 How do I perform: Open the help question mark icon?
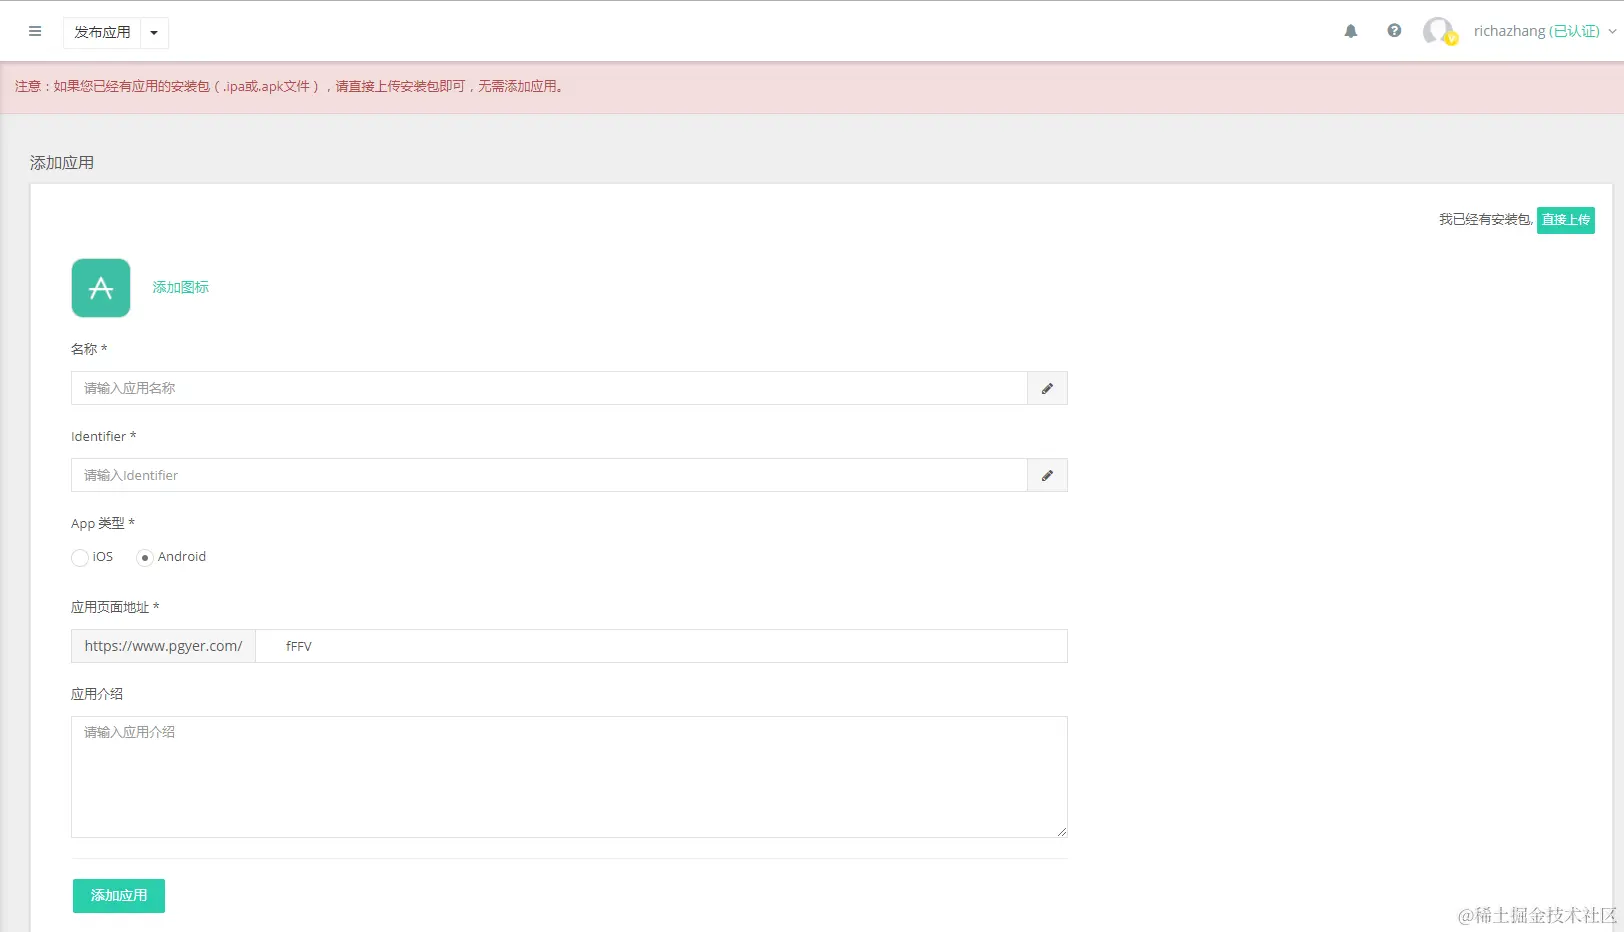pos(1394,31)
